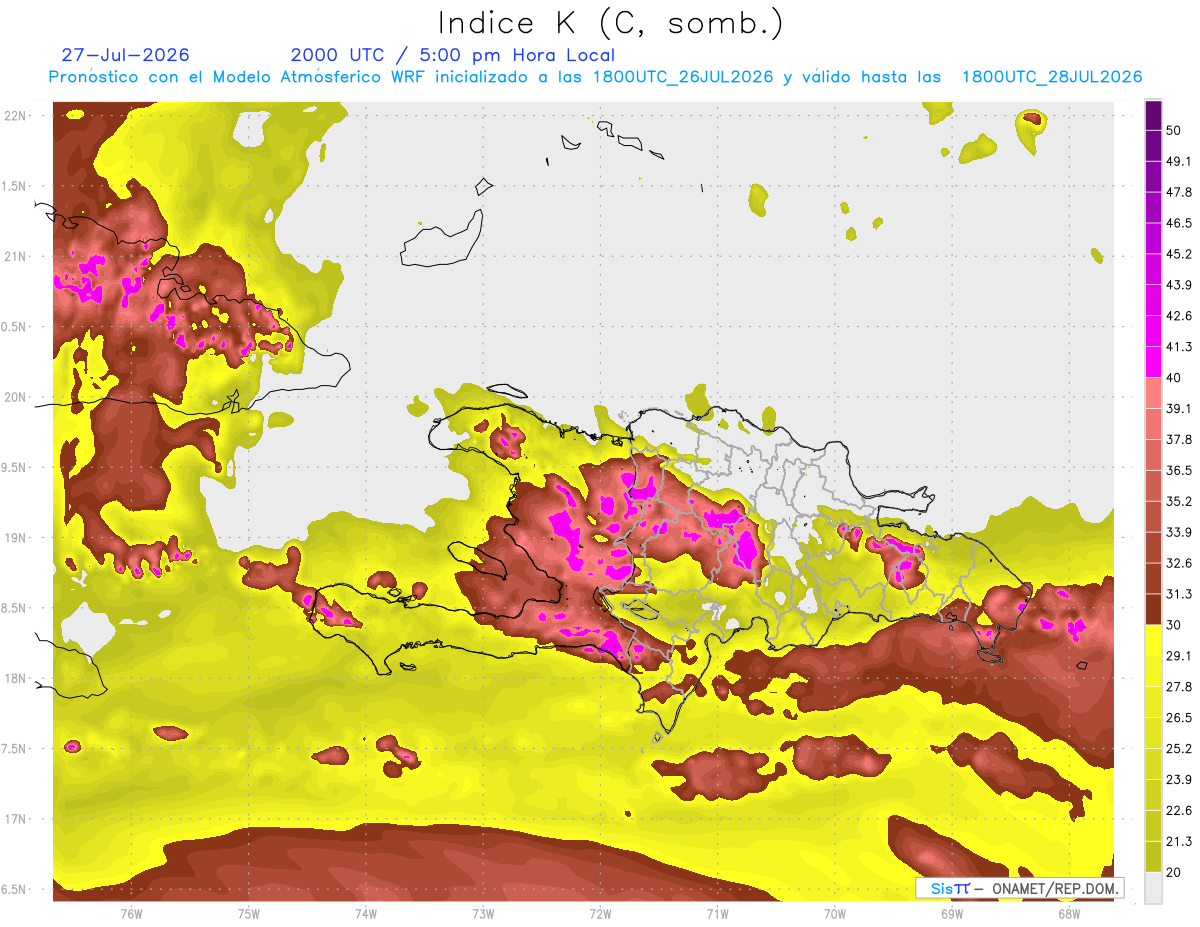This screenshot has height=927, width=1200.
Task: Click the "22N" latitude label
Action: [x=17, y=116]
